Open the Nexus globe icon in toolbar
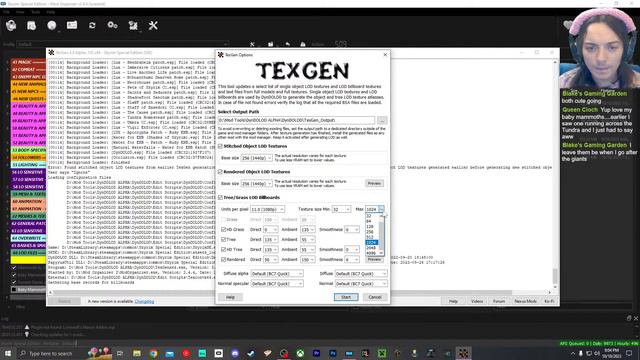640x360 pixels. pos(51,26)
